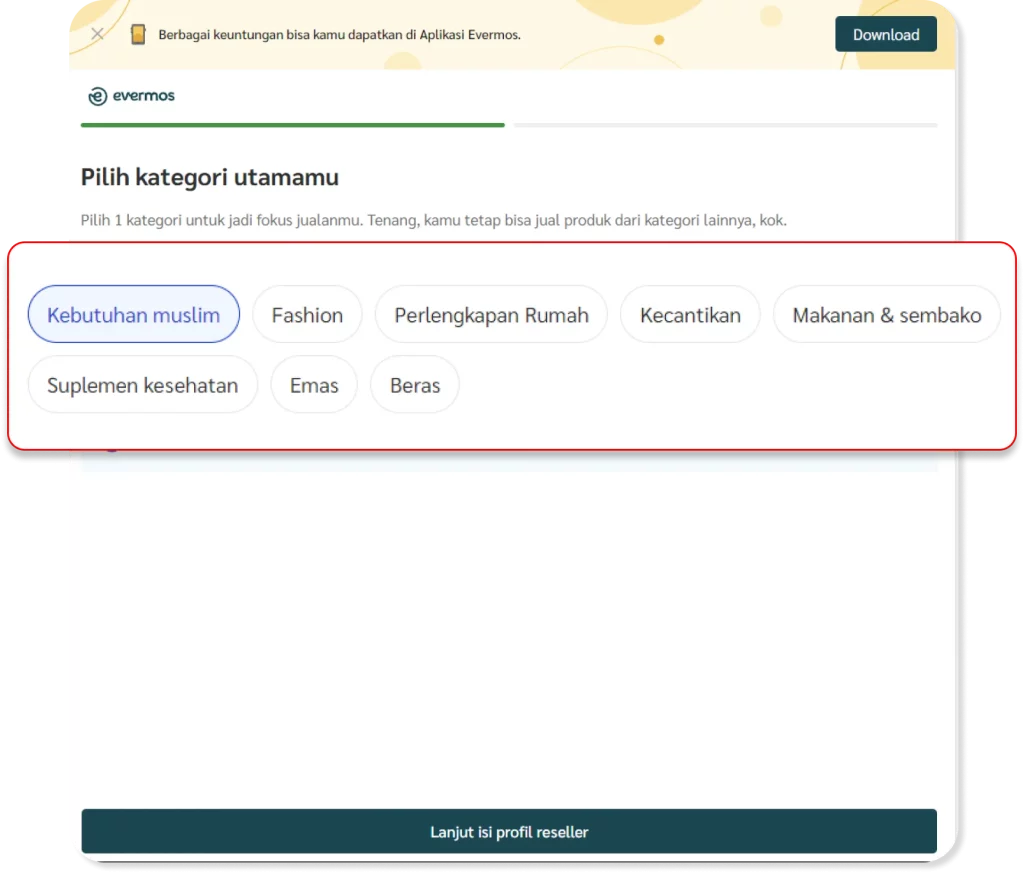Click the category instruction description text
1024x873 pixels.
(x=433, y=220)
